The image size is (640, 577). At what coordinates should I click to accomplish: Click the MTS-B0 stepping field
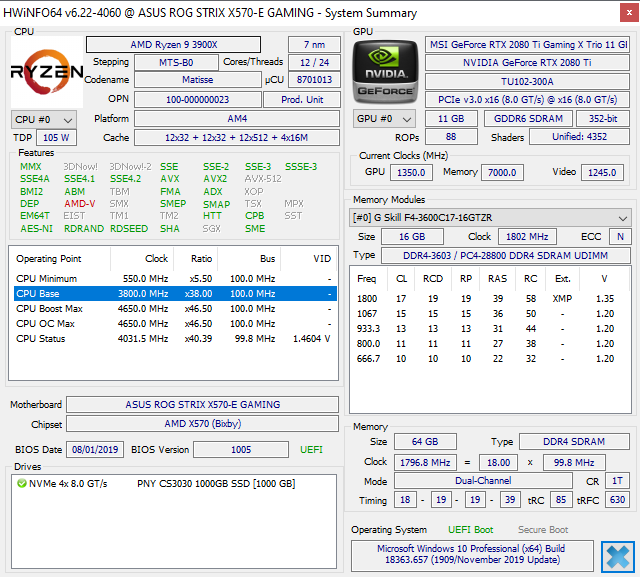[176, 62]
